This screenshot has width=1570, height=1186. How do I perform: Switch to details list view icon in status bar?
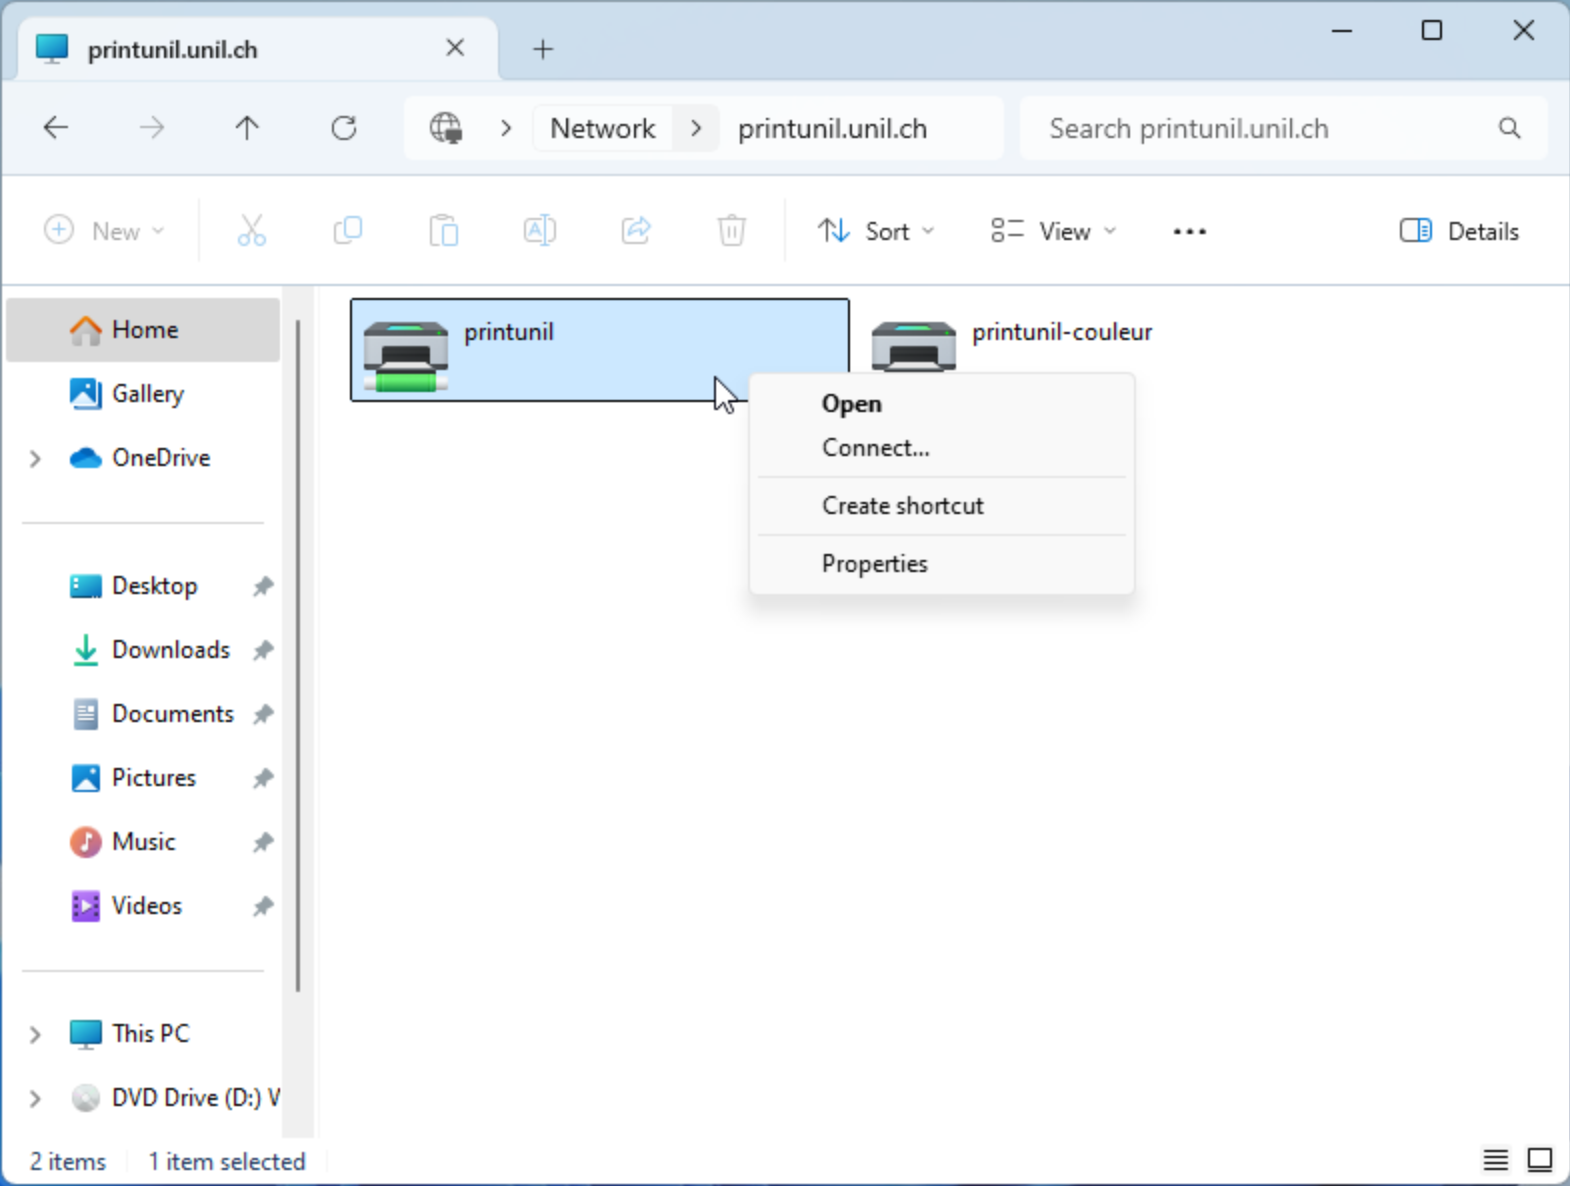[1495, 1160]
